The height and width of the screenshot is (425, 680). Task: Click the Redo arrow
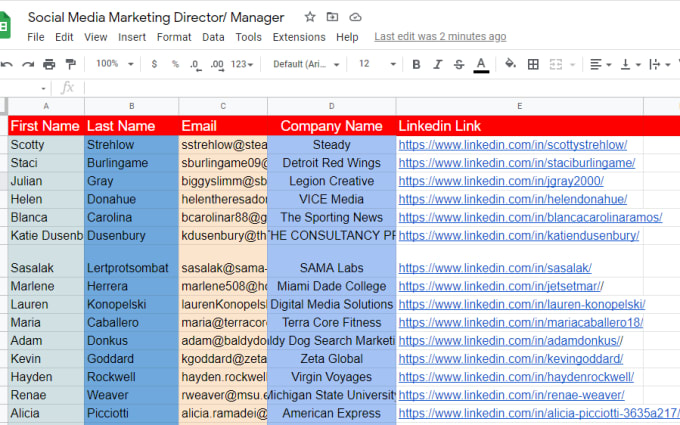(28, 64)
